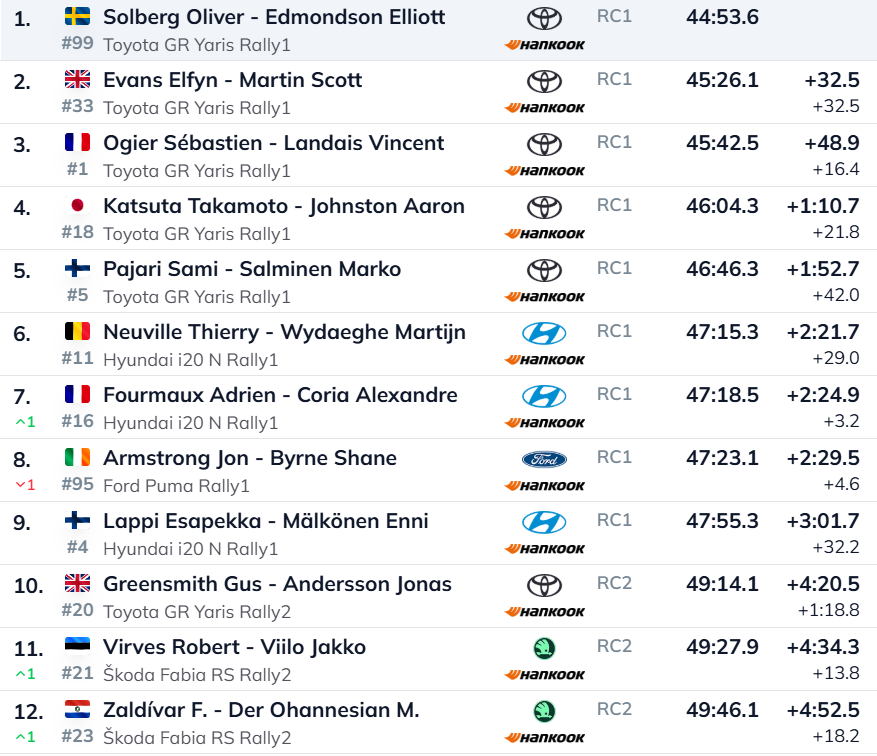Click the Swedish flag beside Solberg Oliver
The height and width of the screenshot is (756, 877).
(x=77, y=17)
